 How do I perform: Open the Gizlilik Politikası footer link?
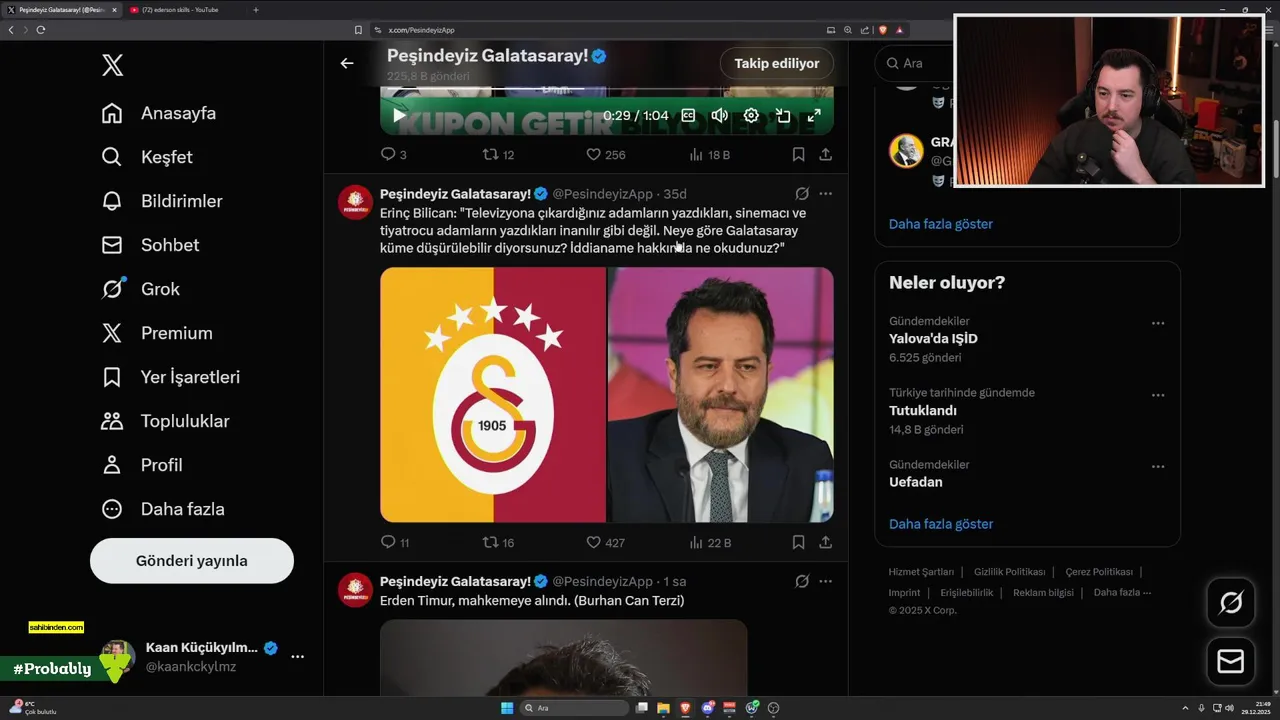click(1009, 572)
